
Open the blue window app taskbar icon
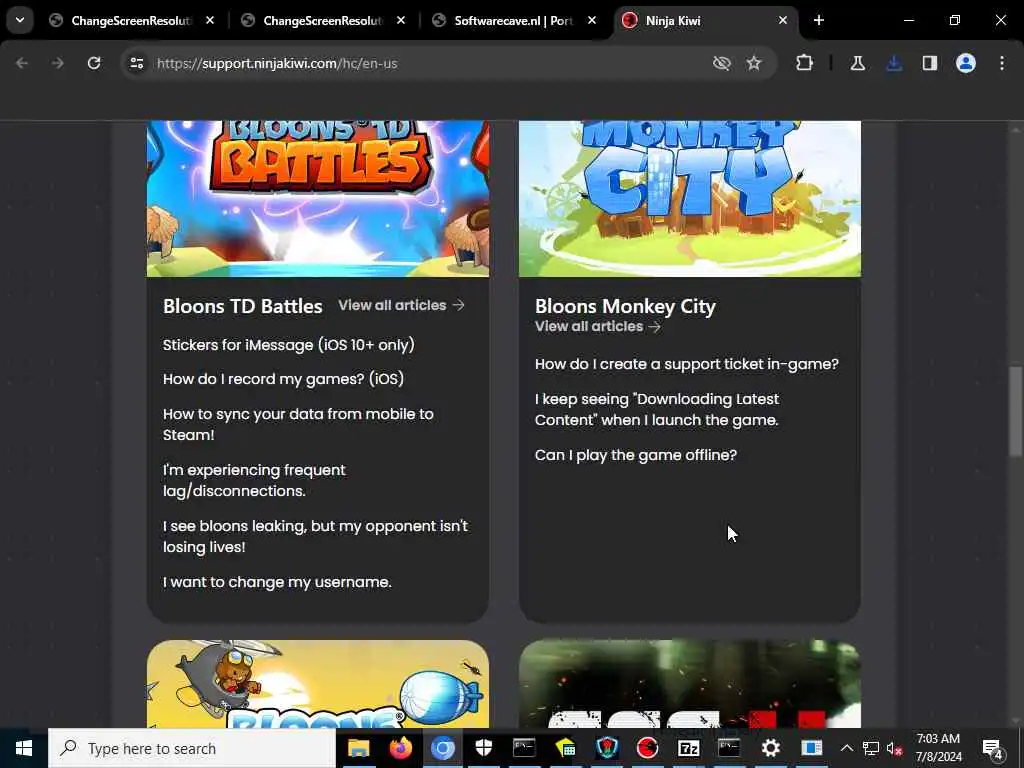(x=812, y=748)
